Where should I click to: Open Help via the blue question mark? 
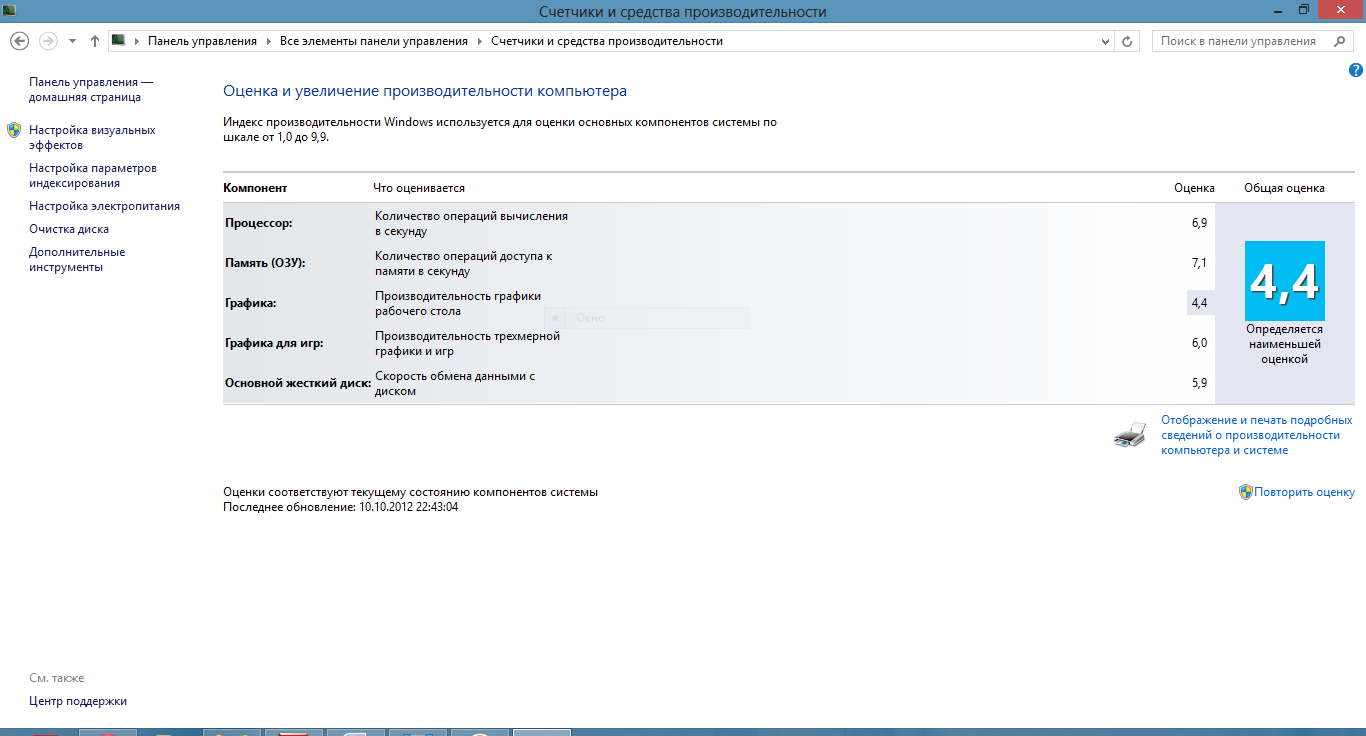point(1356,70)
